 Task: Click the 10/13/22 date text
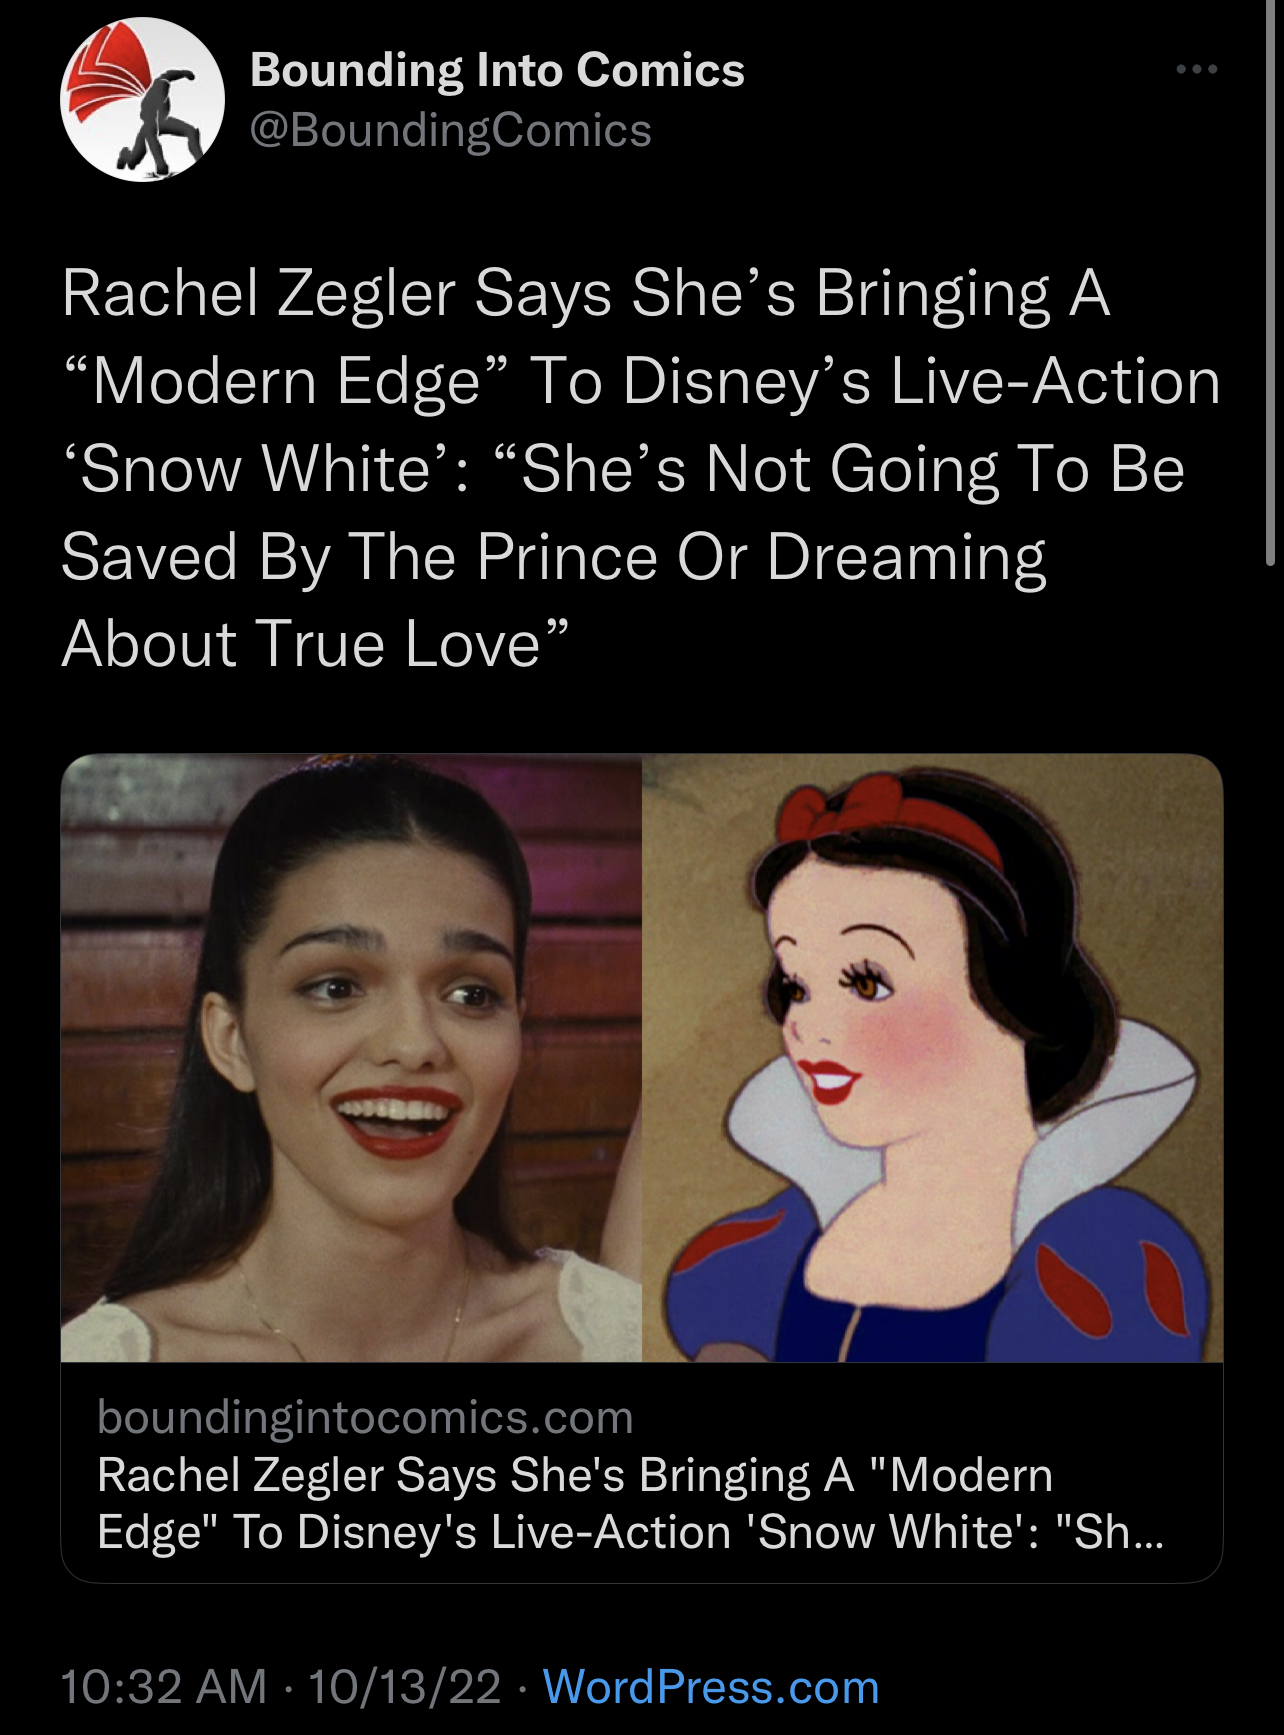pos(404,1687)
